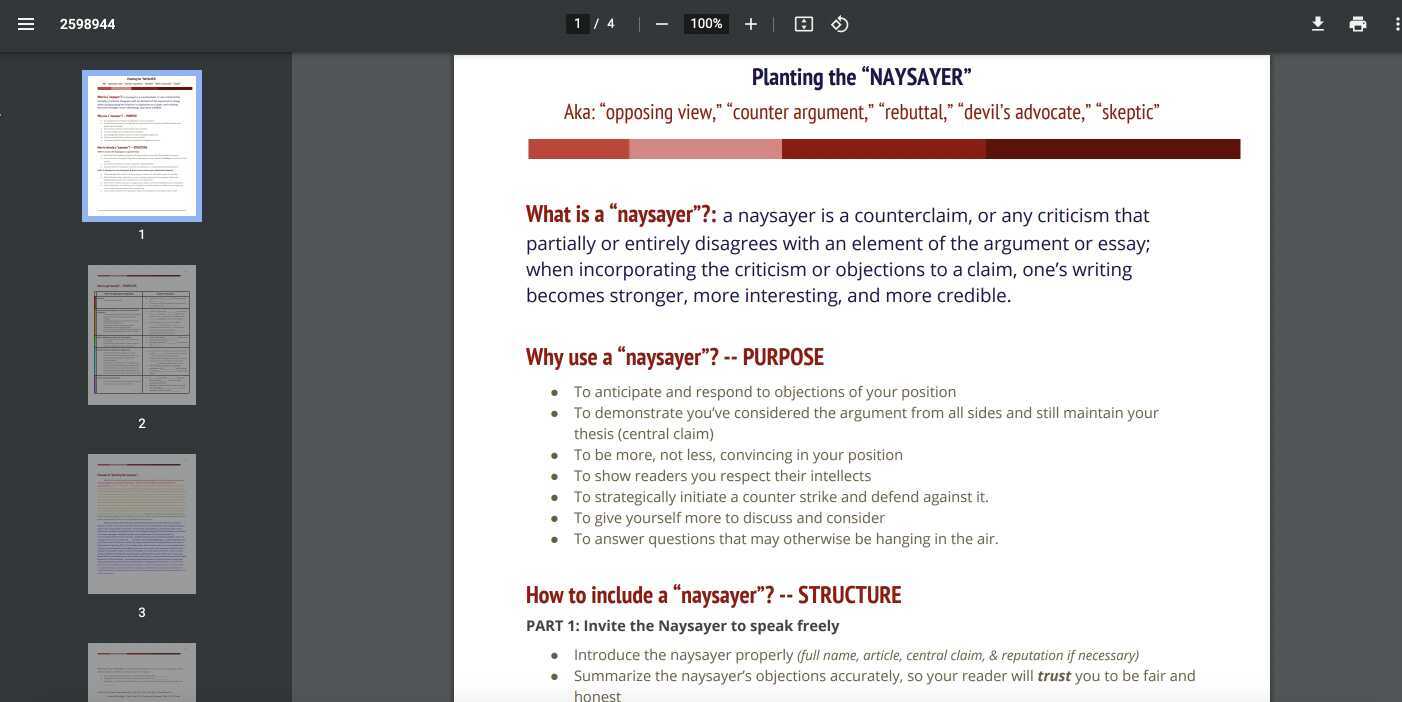This screenshot has height=702, width=1402.
Task: Select the 100% zoom percentage field
Action: coord(706,23)
